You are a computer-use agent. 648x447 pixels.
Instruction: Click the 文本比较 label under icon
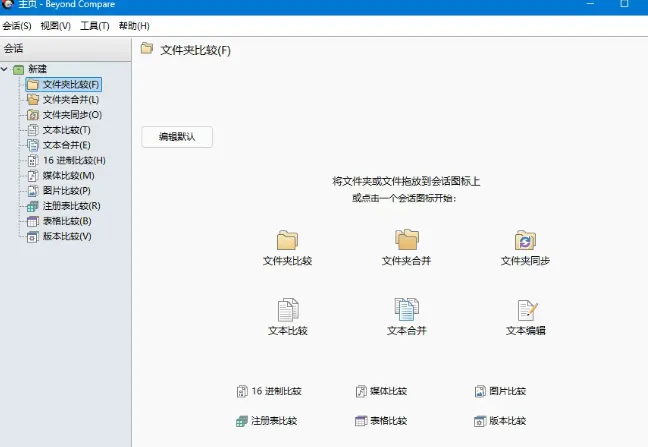[288, 330]
